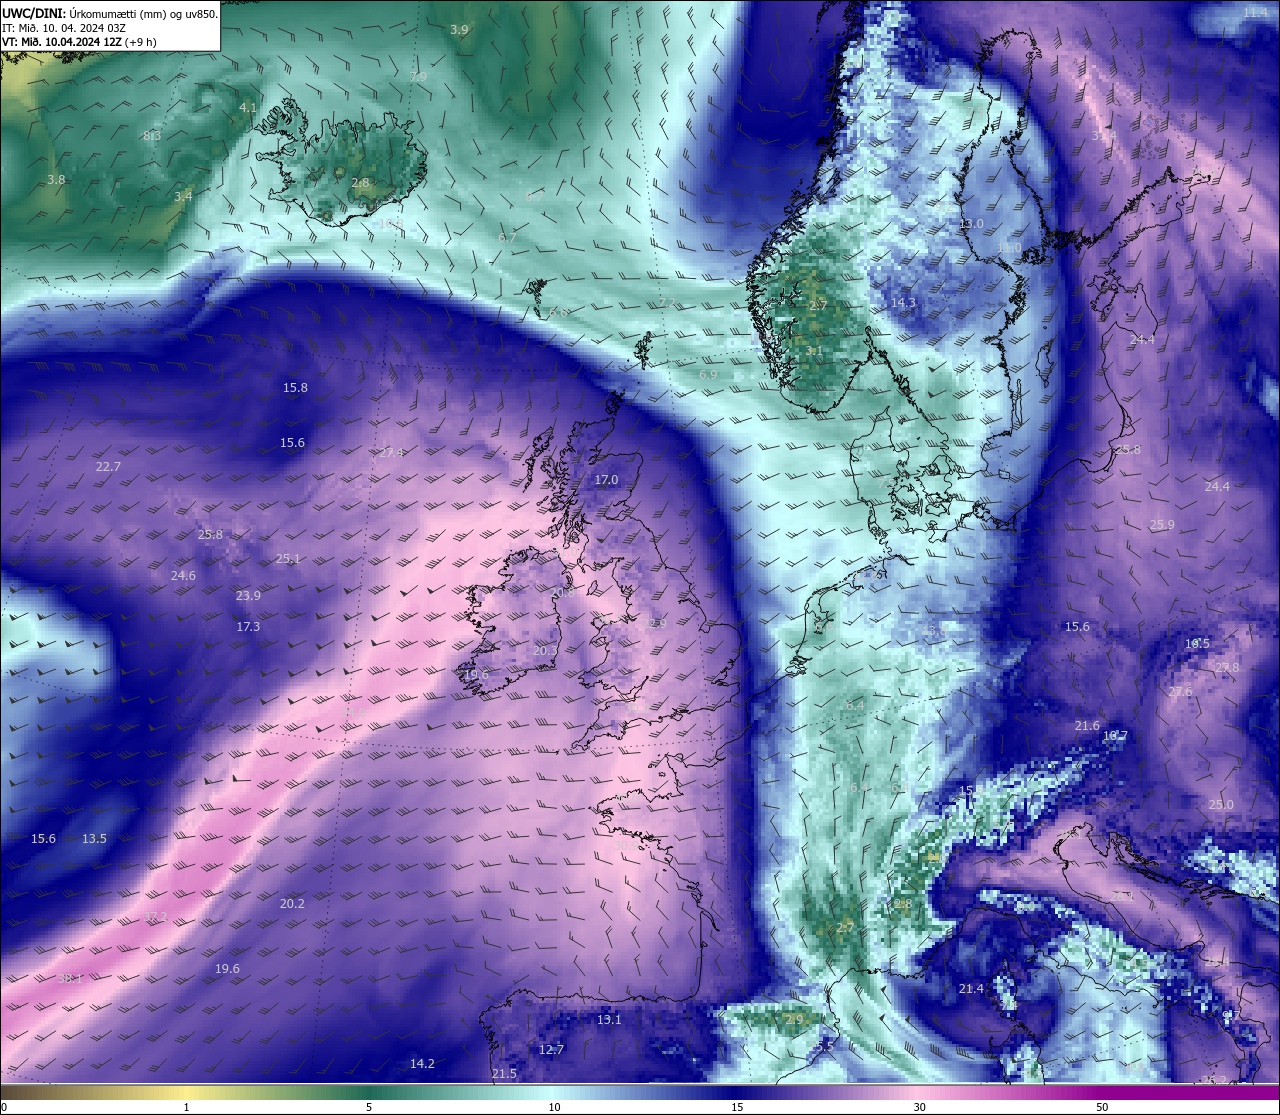Screen dimensions: 1280x1115
Task: Click the 7.9 value north of Iceland
Action: pos(418,77)
